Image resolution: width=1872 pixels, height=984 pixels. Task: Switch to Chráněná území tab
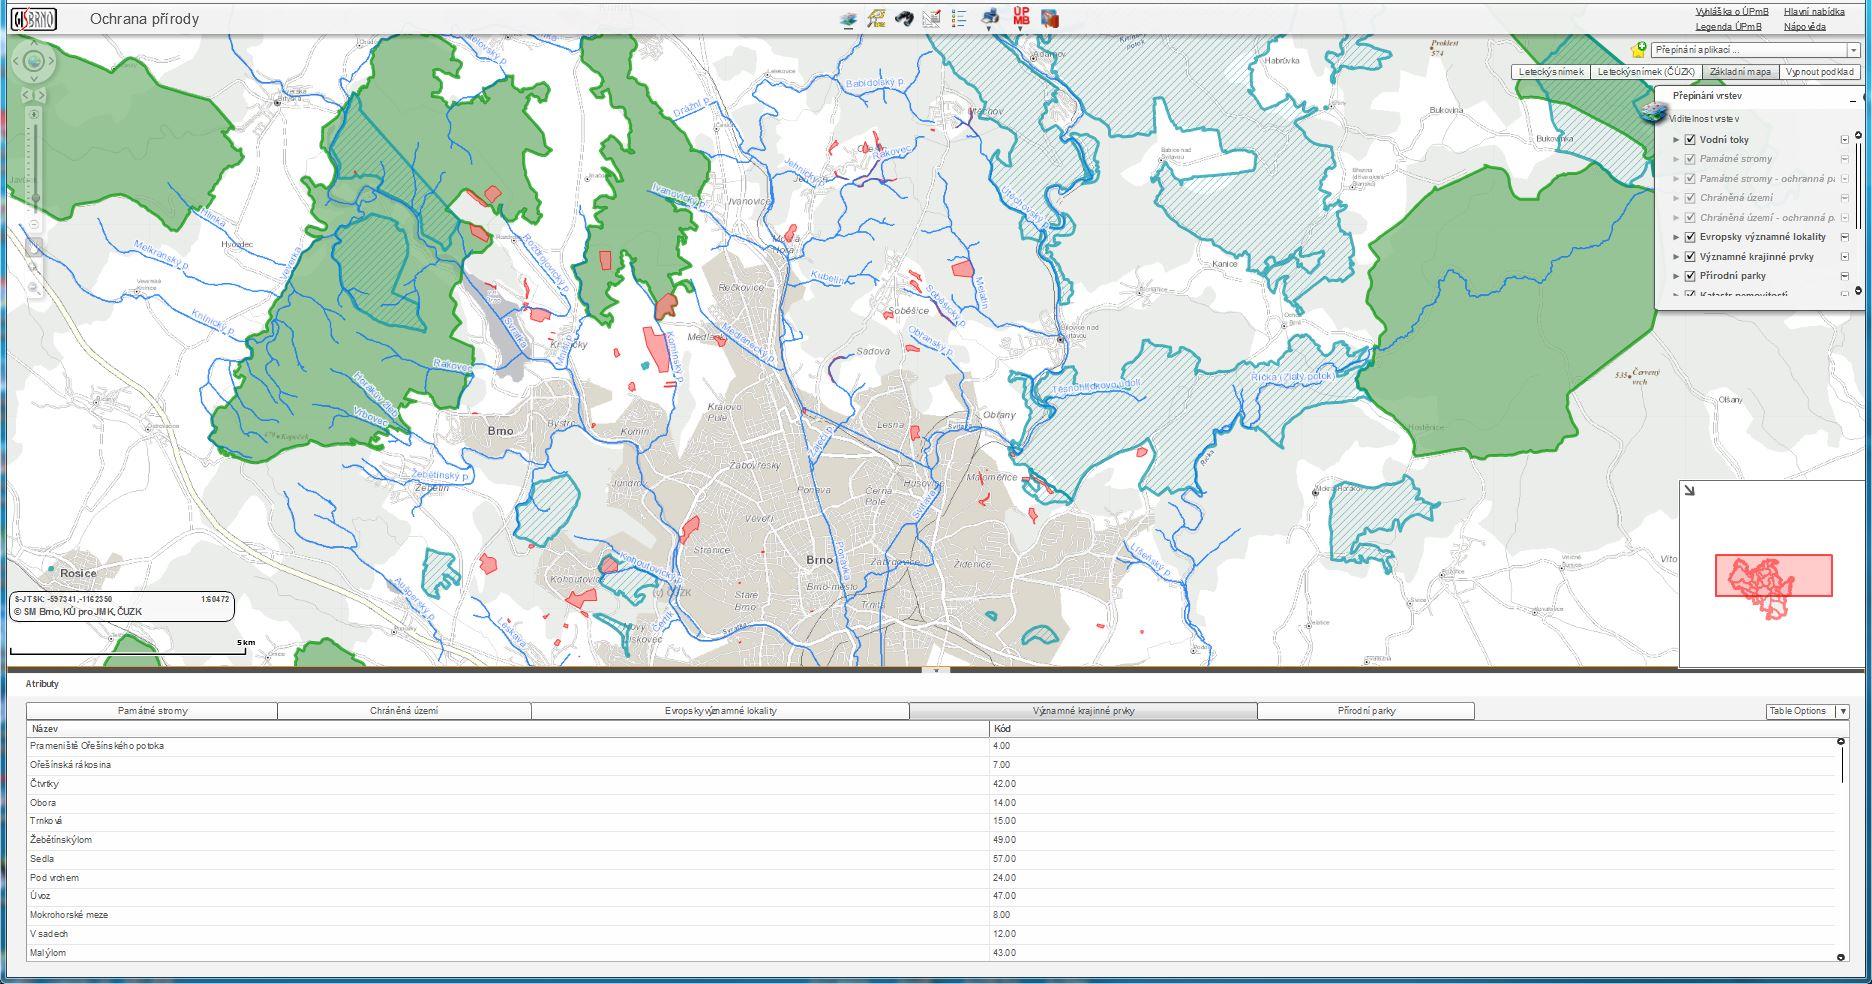(x=404, y=711)
